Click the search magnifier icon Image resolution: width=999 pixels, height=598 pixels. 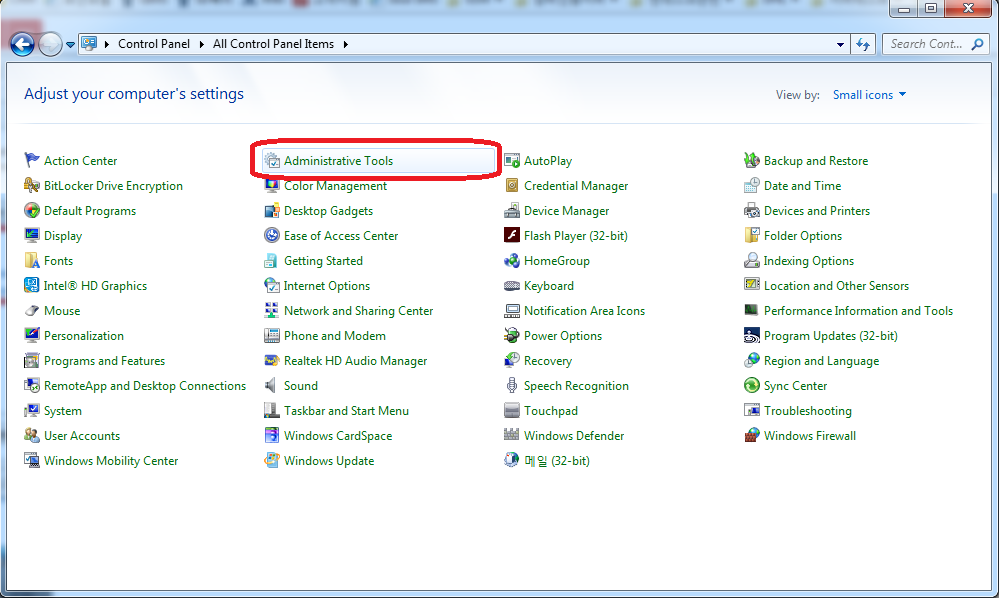pos(977,44)
